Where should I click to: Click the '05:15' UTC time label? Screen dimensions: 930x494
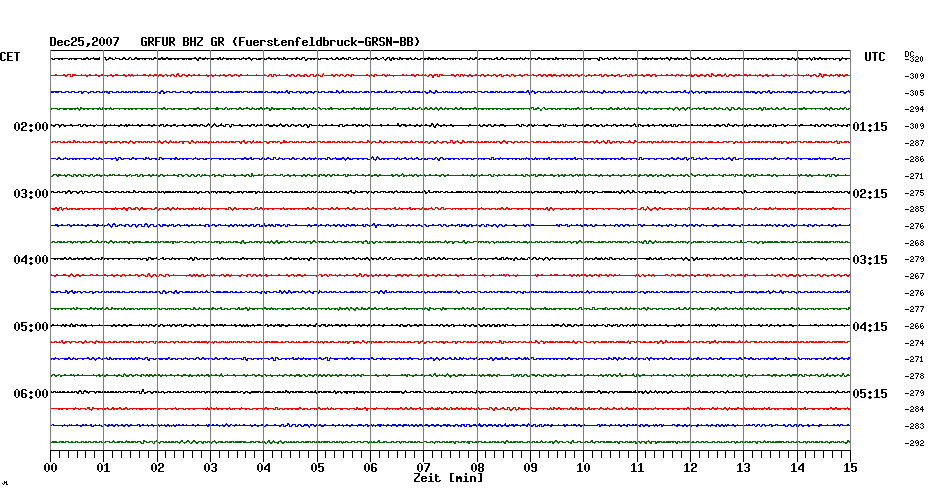coord(870,394)
